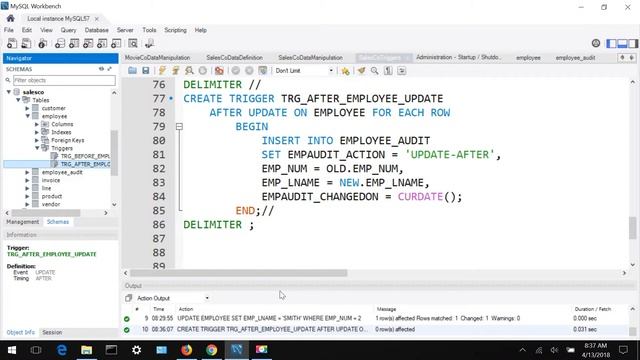Open the find magnifier in editor toolbar
This screenshot has width=640, height=360.
tap(375, 71)
